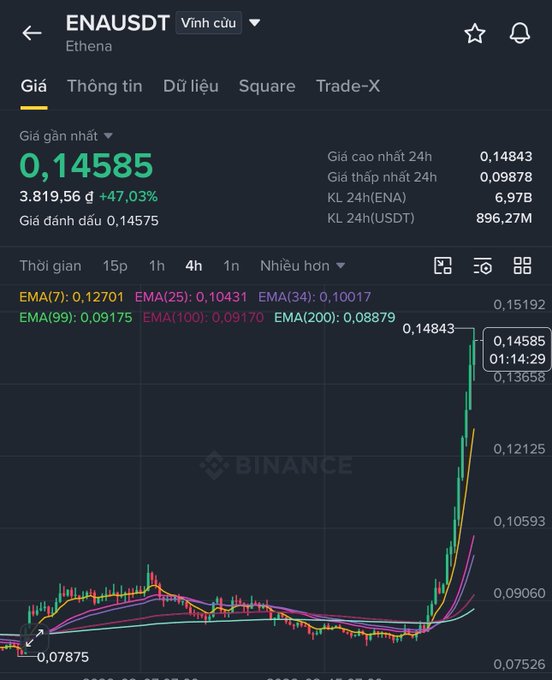Tap the 0,07875 low marker on chart
552x680 pixels.
[x=63, y=657]
